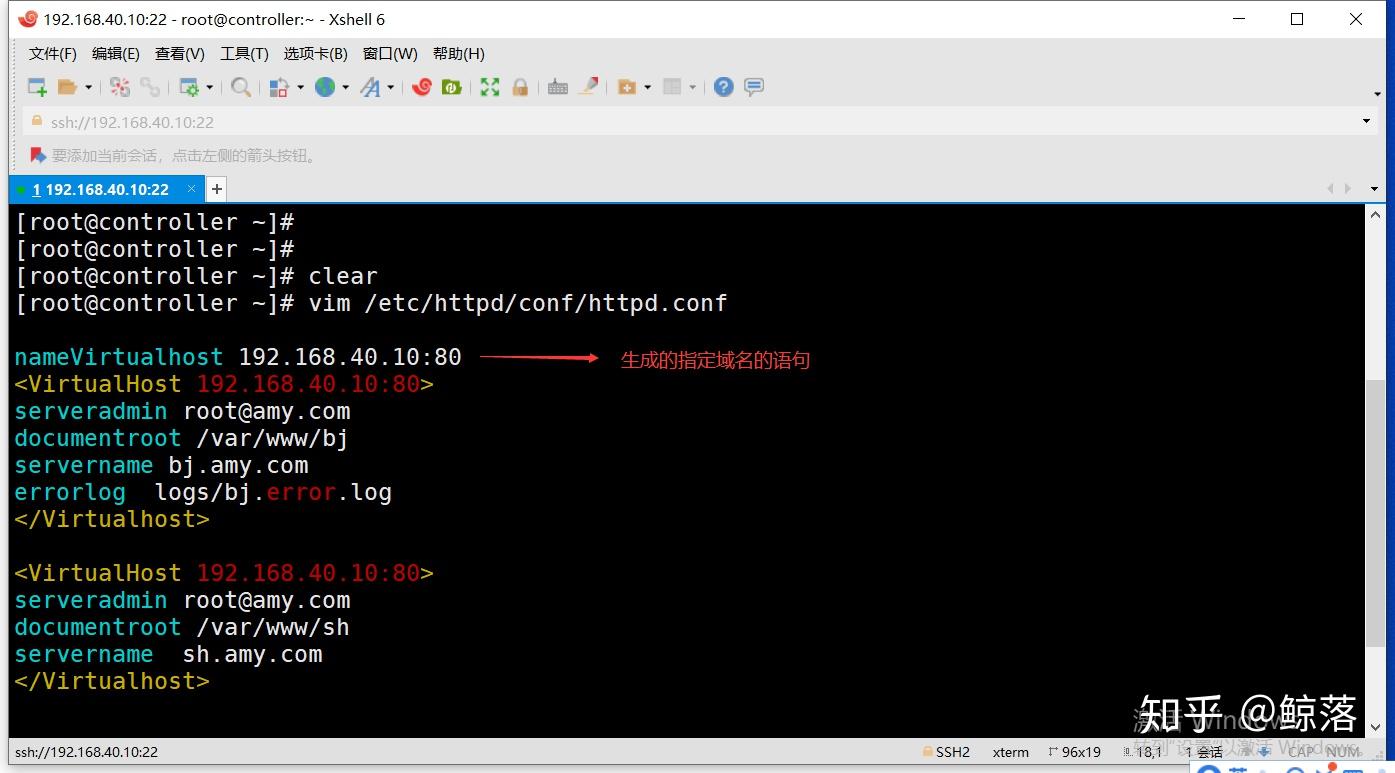Viewport: 1395px width, 773px height.
Task: Click the xterm status bar entry
Action: [x=1011, y=752]
